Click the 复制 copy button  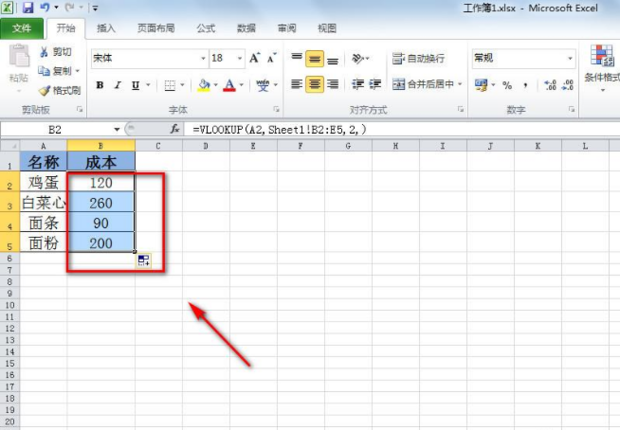pyautogui.click(x=55, y=71)
